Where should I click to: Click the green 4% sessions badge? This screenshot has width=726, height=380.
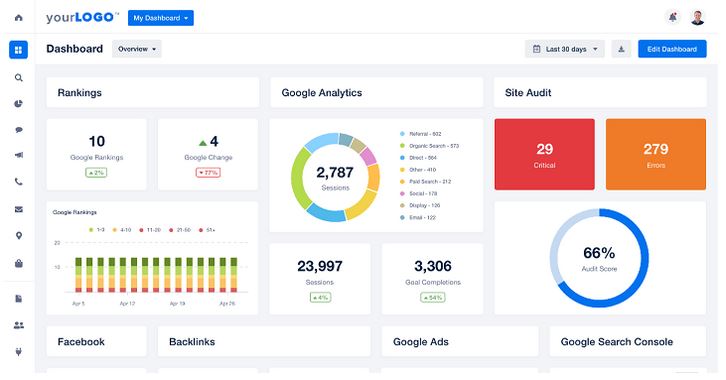[320, 297]
